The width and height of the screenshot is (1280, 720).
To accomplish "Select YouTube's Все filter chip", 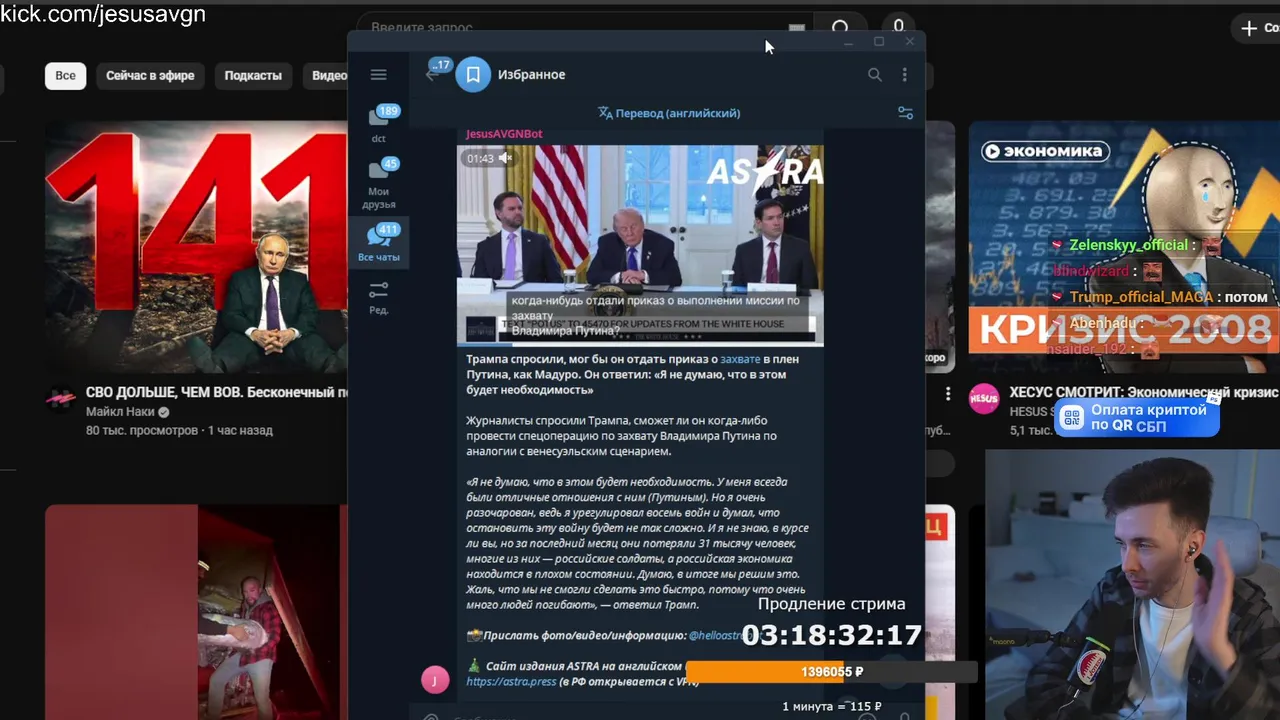I will (65, 75).
